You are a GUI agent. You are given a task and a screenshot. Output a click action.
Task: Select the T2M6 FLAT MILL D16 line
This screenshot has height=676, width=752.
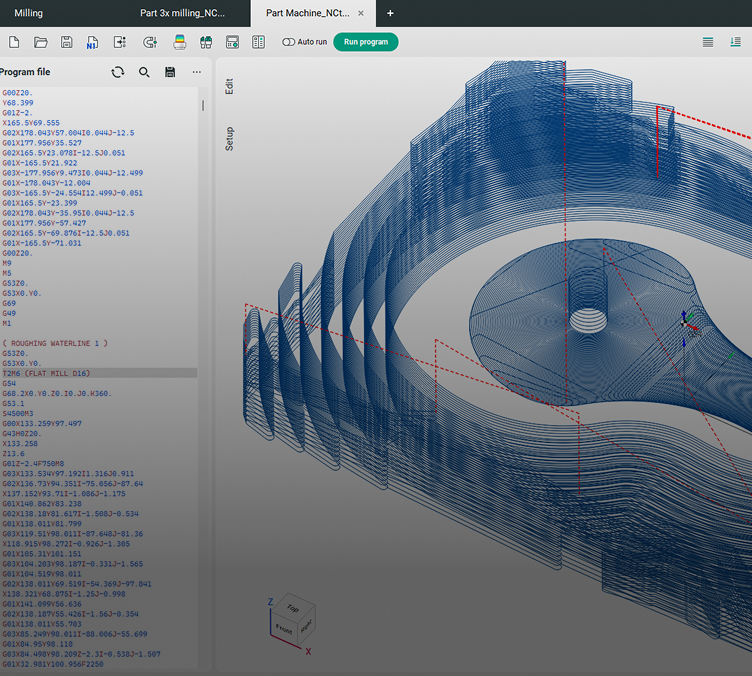coord(46,373)
